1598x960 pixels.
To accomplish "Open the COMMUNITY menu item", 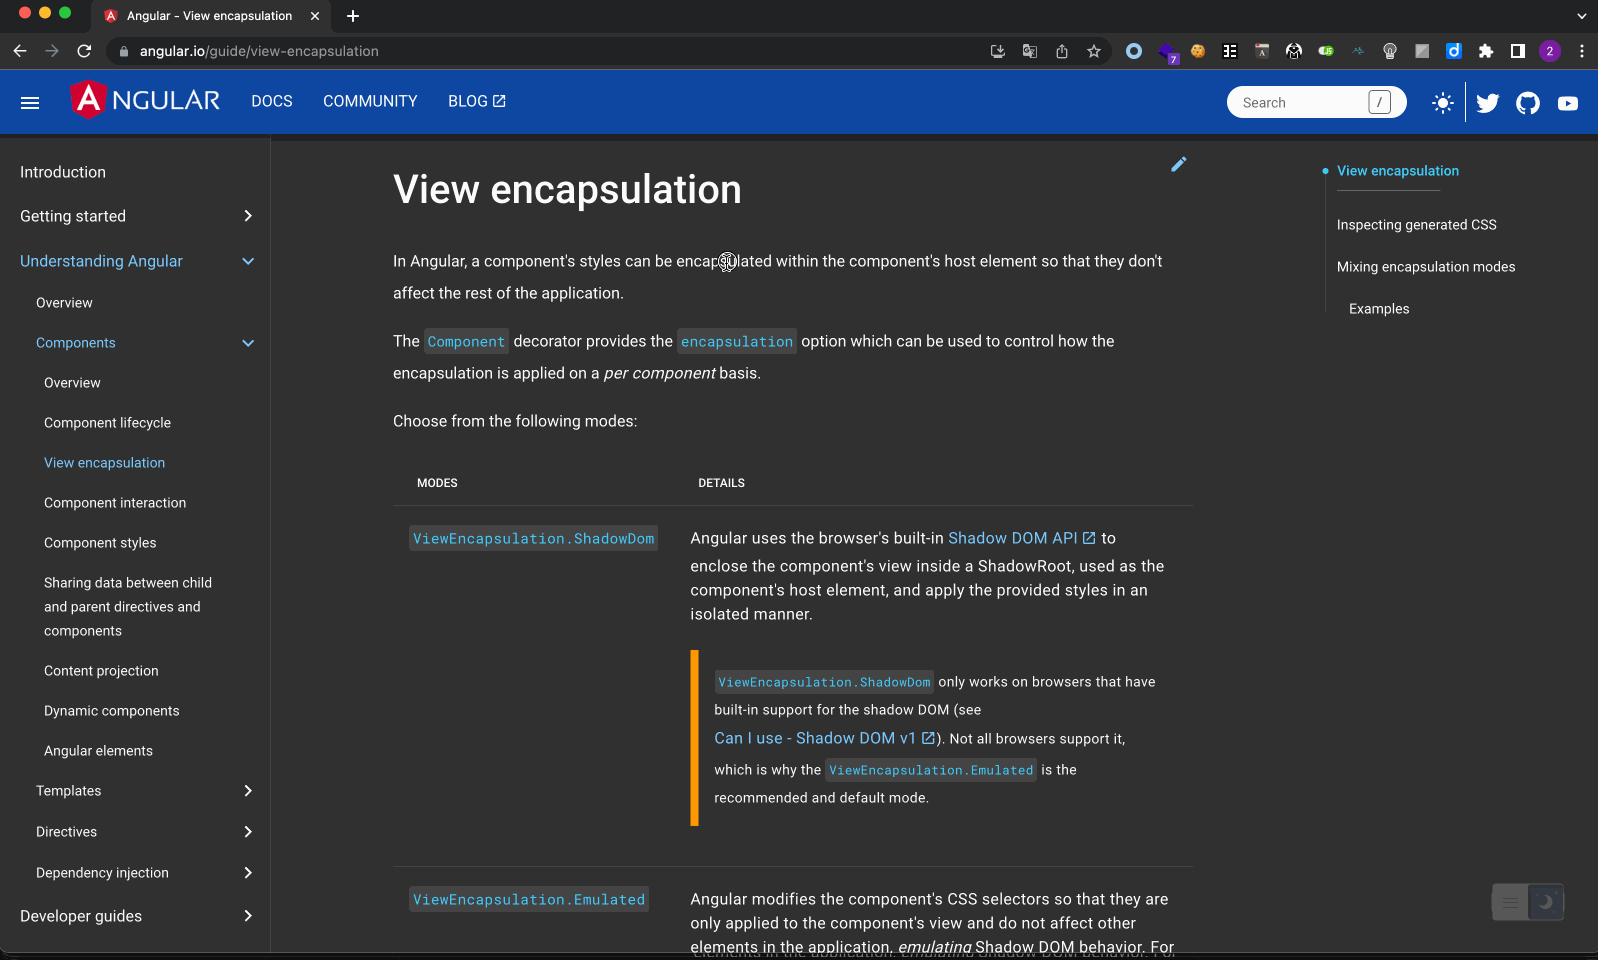I will point(370,101).
